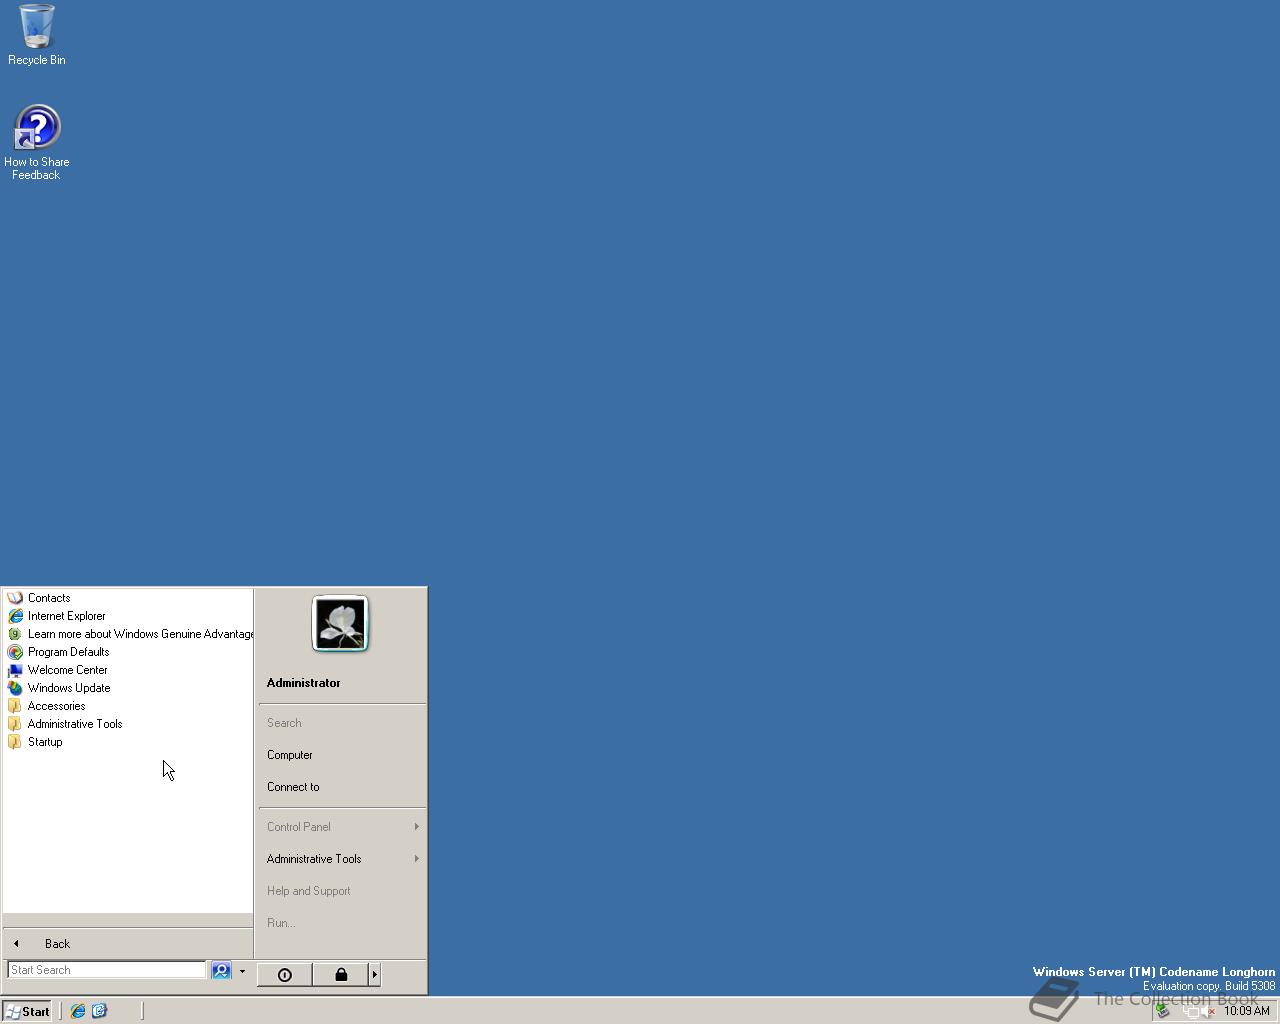Click the Safely Remove Hardware tray icon
This screenshot has width=1280, height=1024.
(x=1163, y=1011)
